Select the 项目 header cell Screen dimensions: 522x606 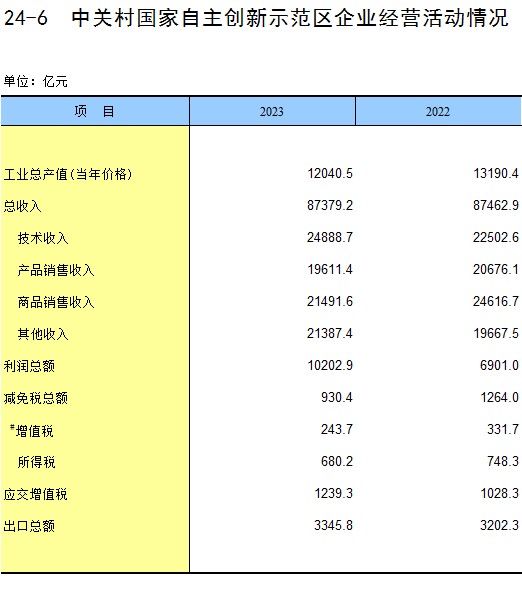tap(95, 111)
